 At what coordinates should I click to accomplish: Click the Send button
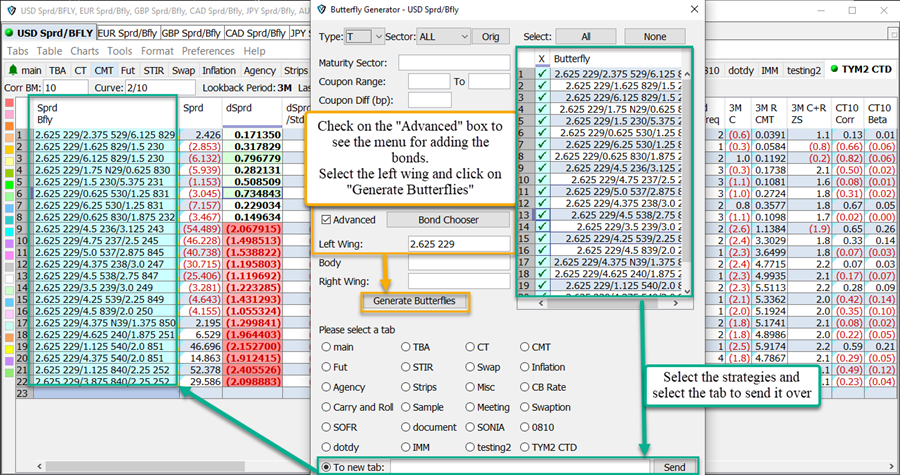coord(674,467)
